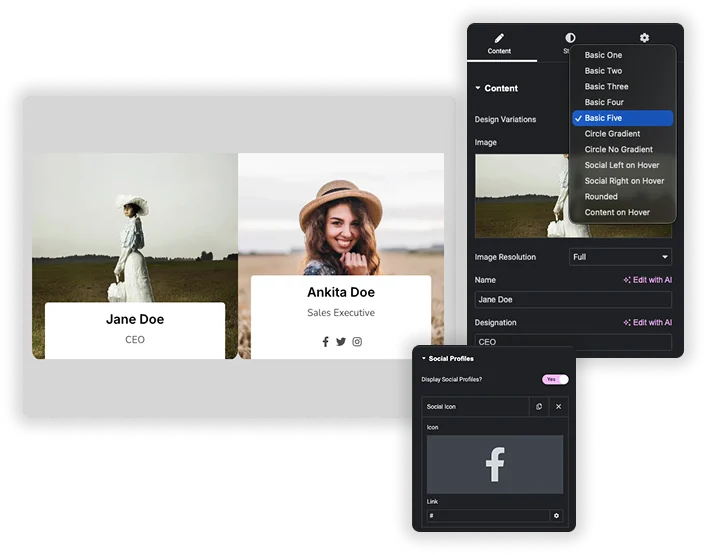Choose Social Left on Hover option
Screen dimensions: 713x555
click(x=622, y=165)
